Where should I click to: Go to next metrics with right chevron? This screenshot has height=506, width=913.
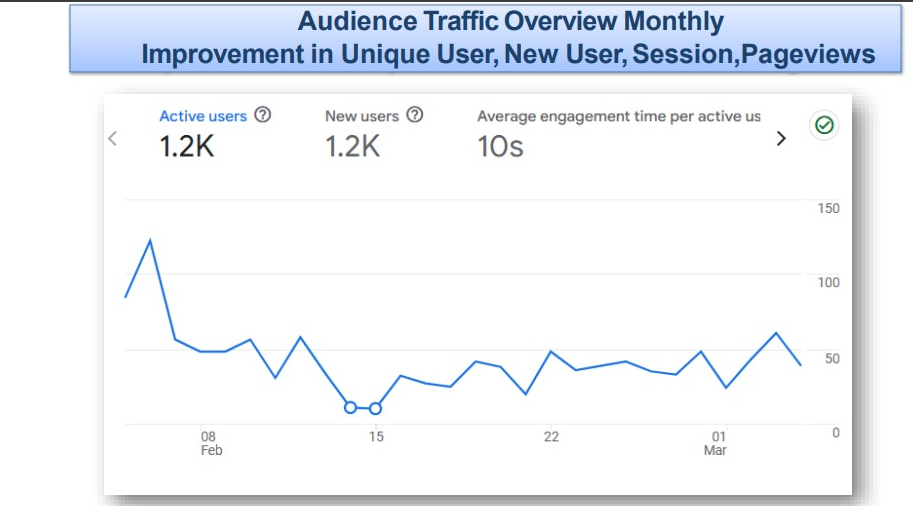[x=782, y=139]
